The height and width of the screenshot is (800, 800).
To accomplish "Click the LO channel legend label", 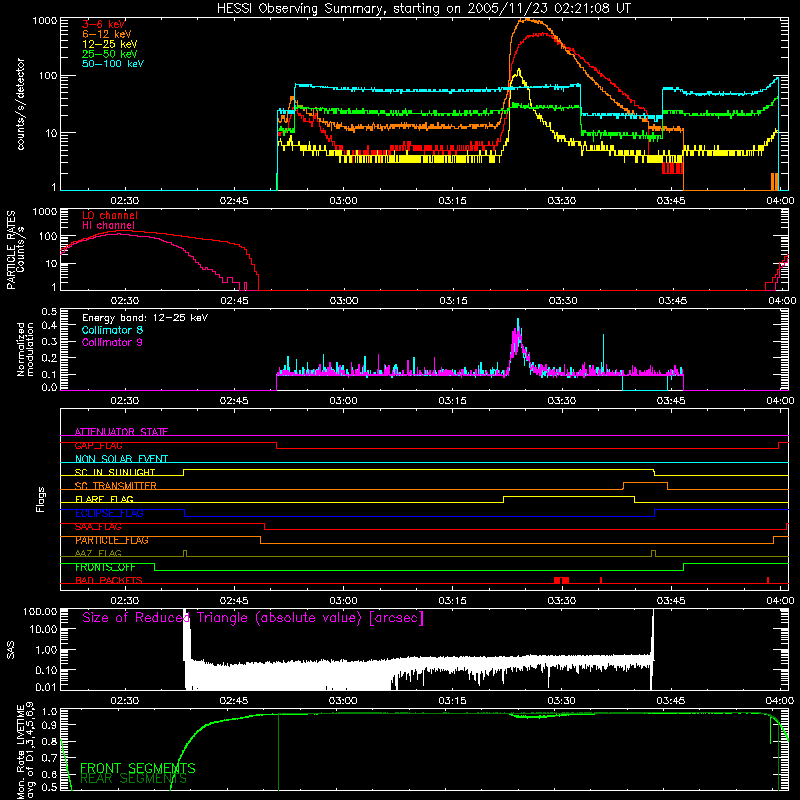I will tap(110, 215).
